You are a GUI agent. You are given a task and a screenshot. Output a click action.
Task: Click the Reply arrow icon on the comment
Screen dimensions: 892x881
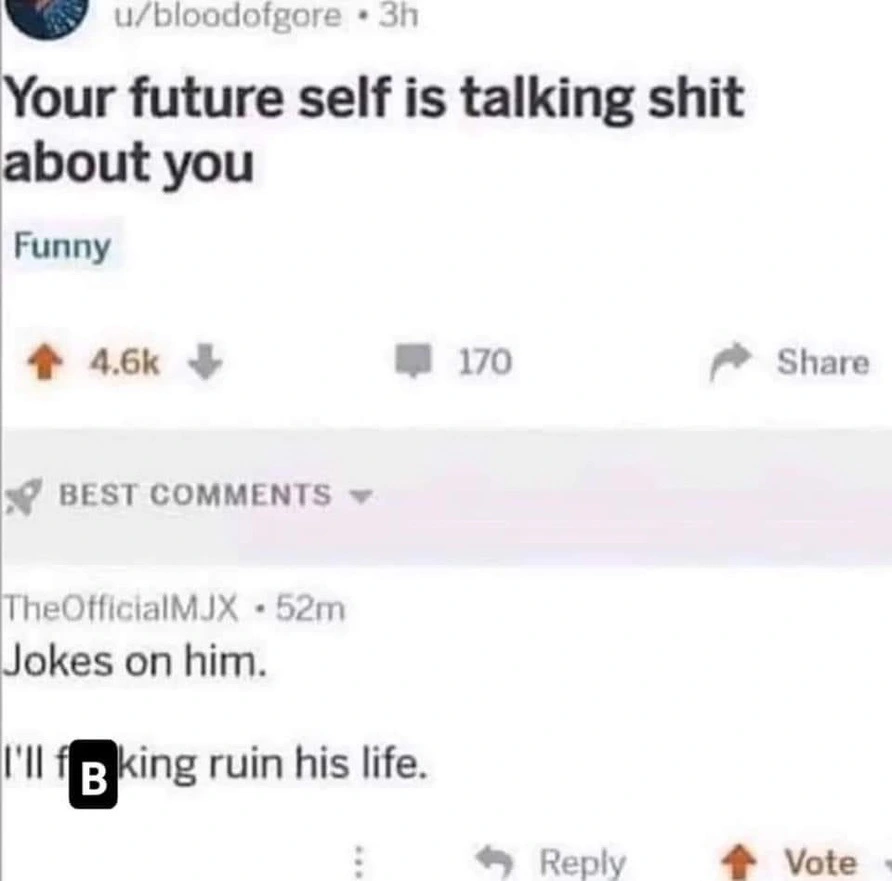tap(495, 862)
